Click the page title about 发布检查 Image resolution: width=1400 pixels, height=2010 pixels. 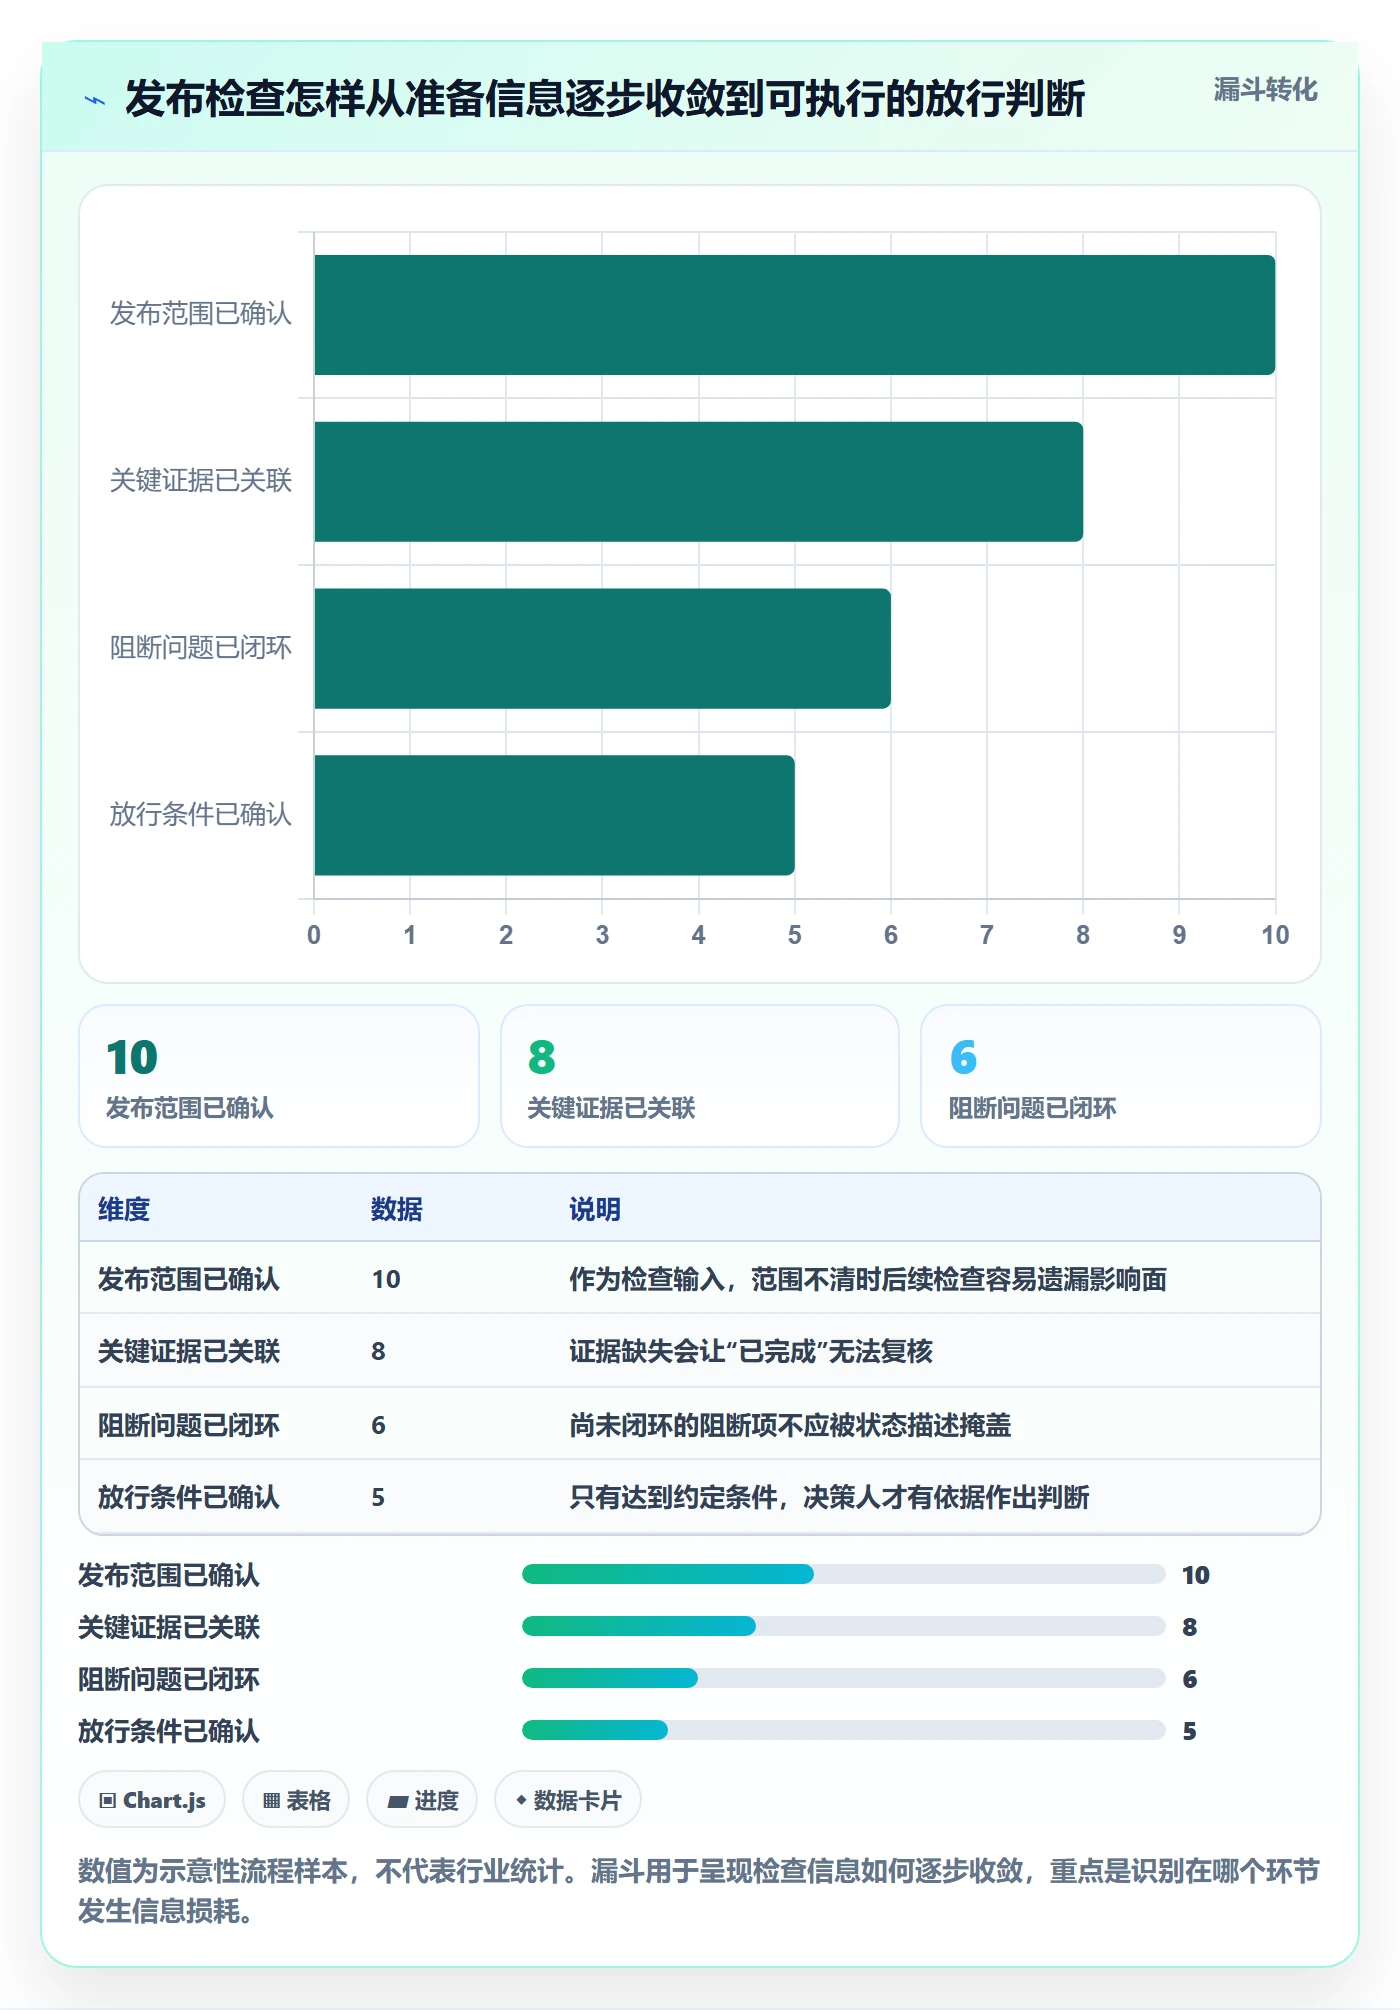point(605,99)
